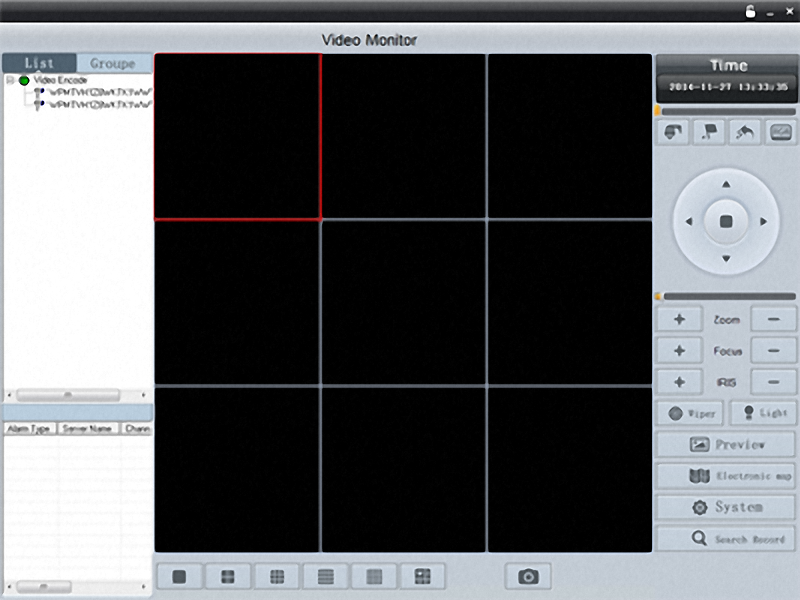Decrease Zoom with minus button

click(773, 319)
